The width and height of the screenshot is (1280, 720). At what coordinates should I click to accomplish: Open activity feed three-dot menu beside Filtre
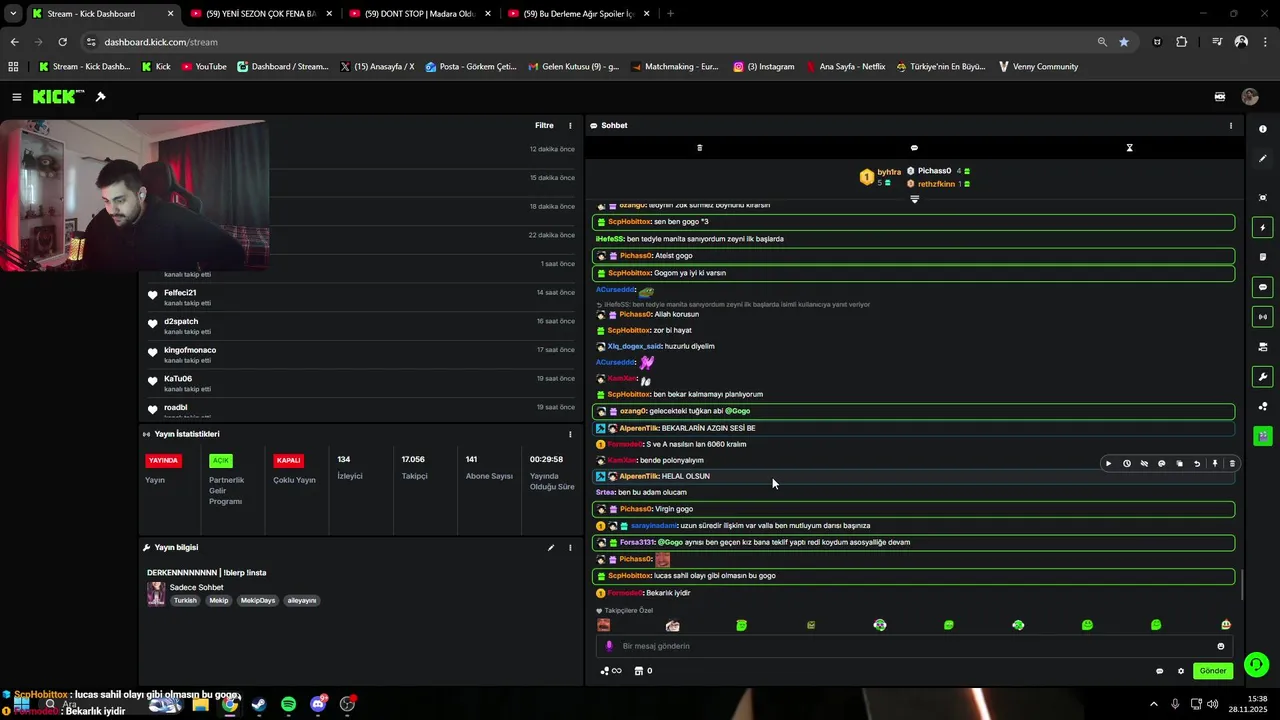571,126
